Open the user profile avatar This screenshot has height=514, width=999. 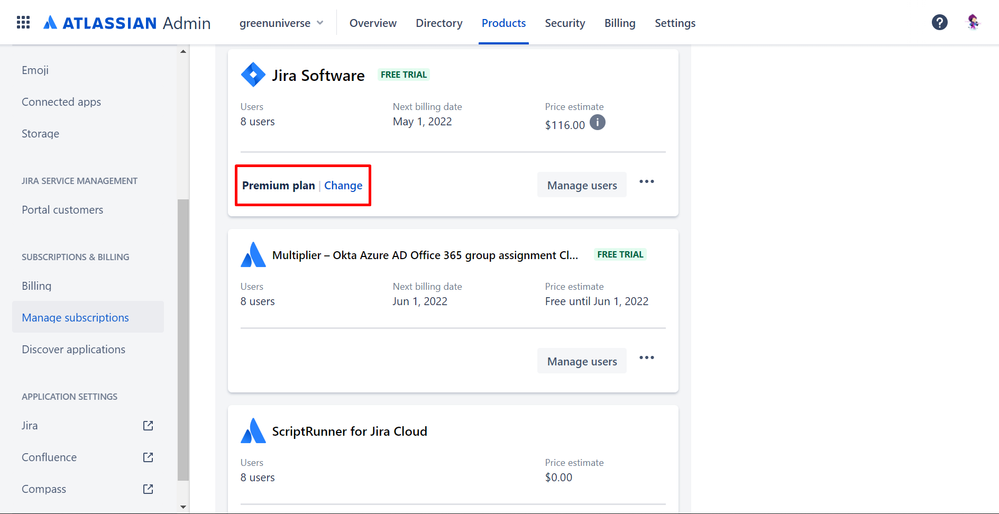974,23
